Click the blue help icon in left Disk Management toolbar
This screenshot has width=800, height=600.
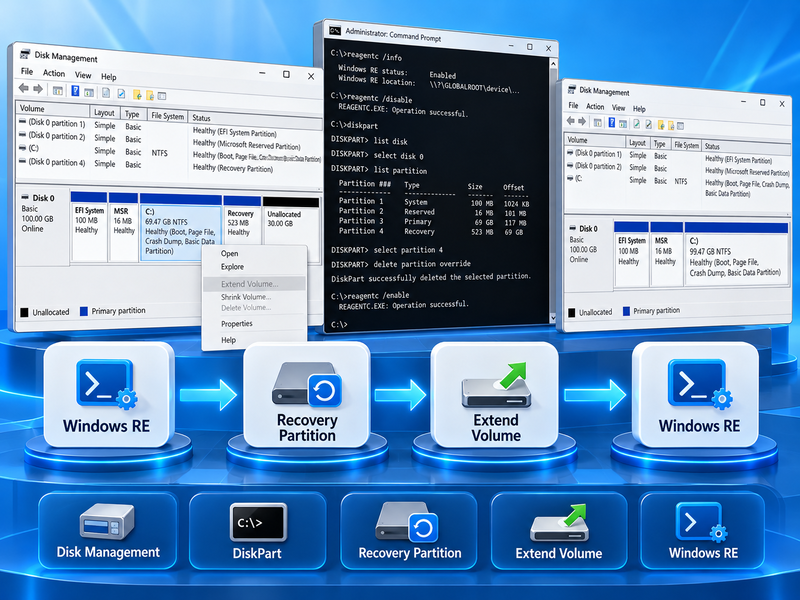(x=75, y=91)
